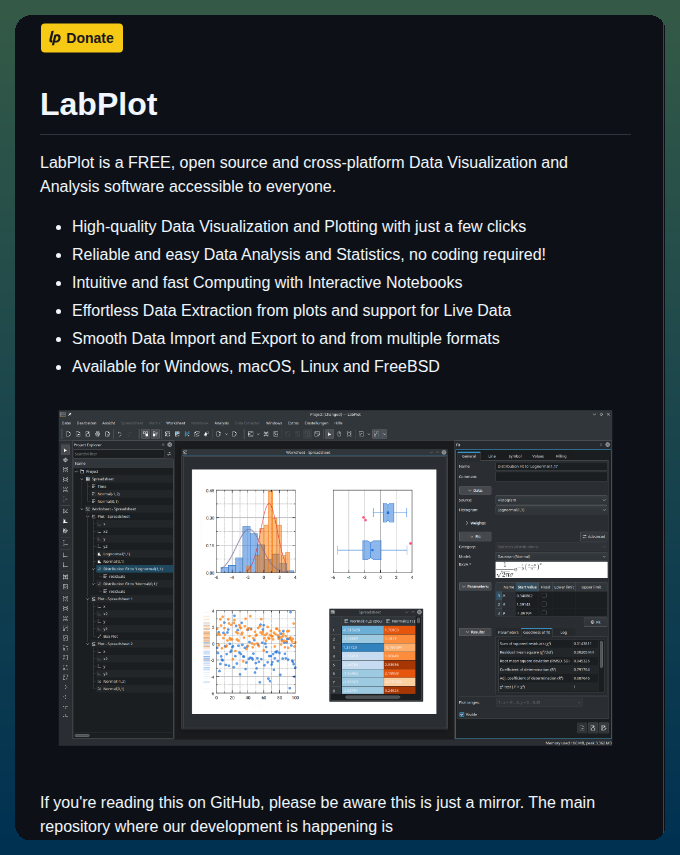Open the Source dropdown showing Histogram
The height and width of the screenshot is (855, 680).
pos(551,500)
